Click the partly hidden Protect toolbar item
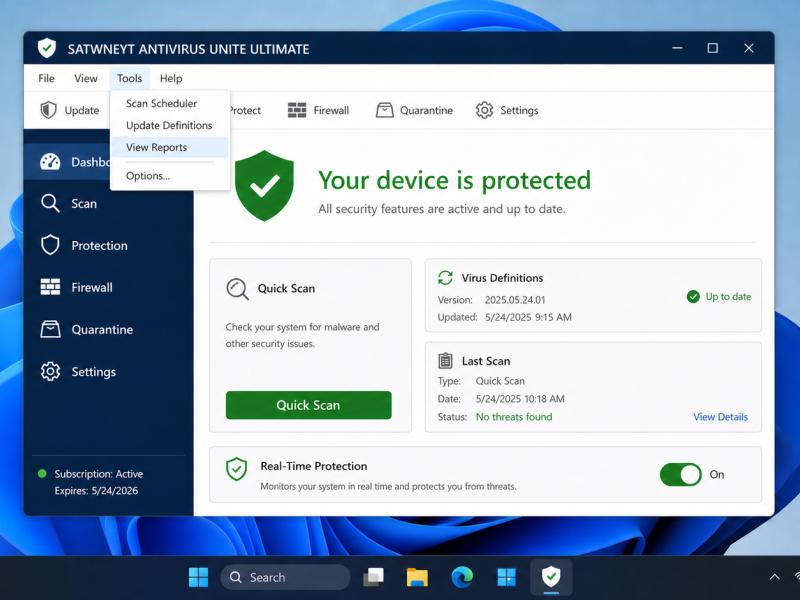 click(245, 110)
